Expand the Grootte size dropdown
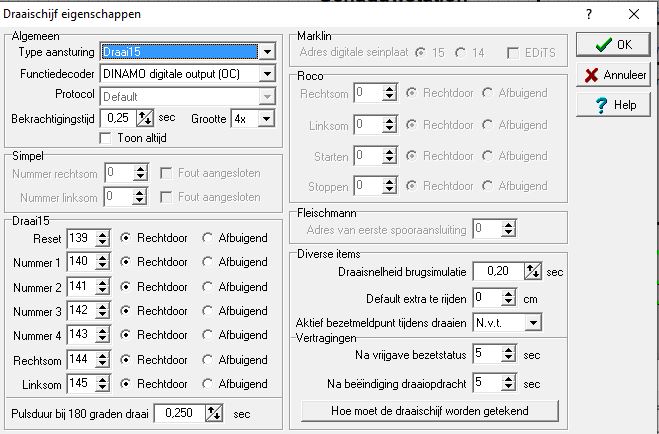This screenshot has width=659, height=434. coord(267,118)
